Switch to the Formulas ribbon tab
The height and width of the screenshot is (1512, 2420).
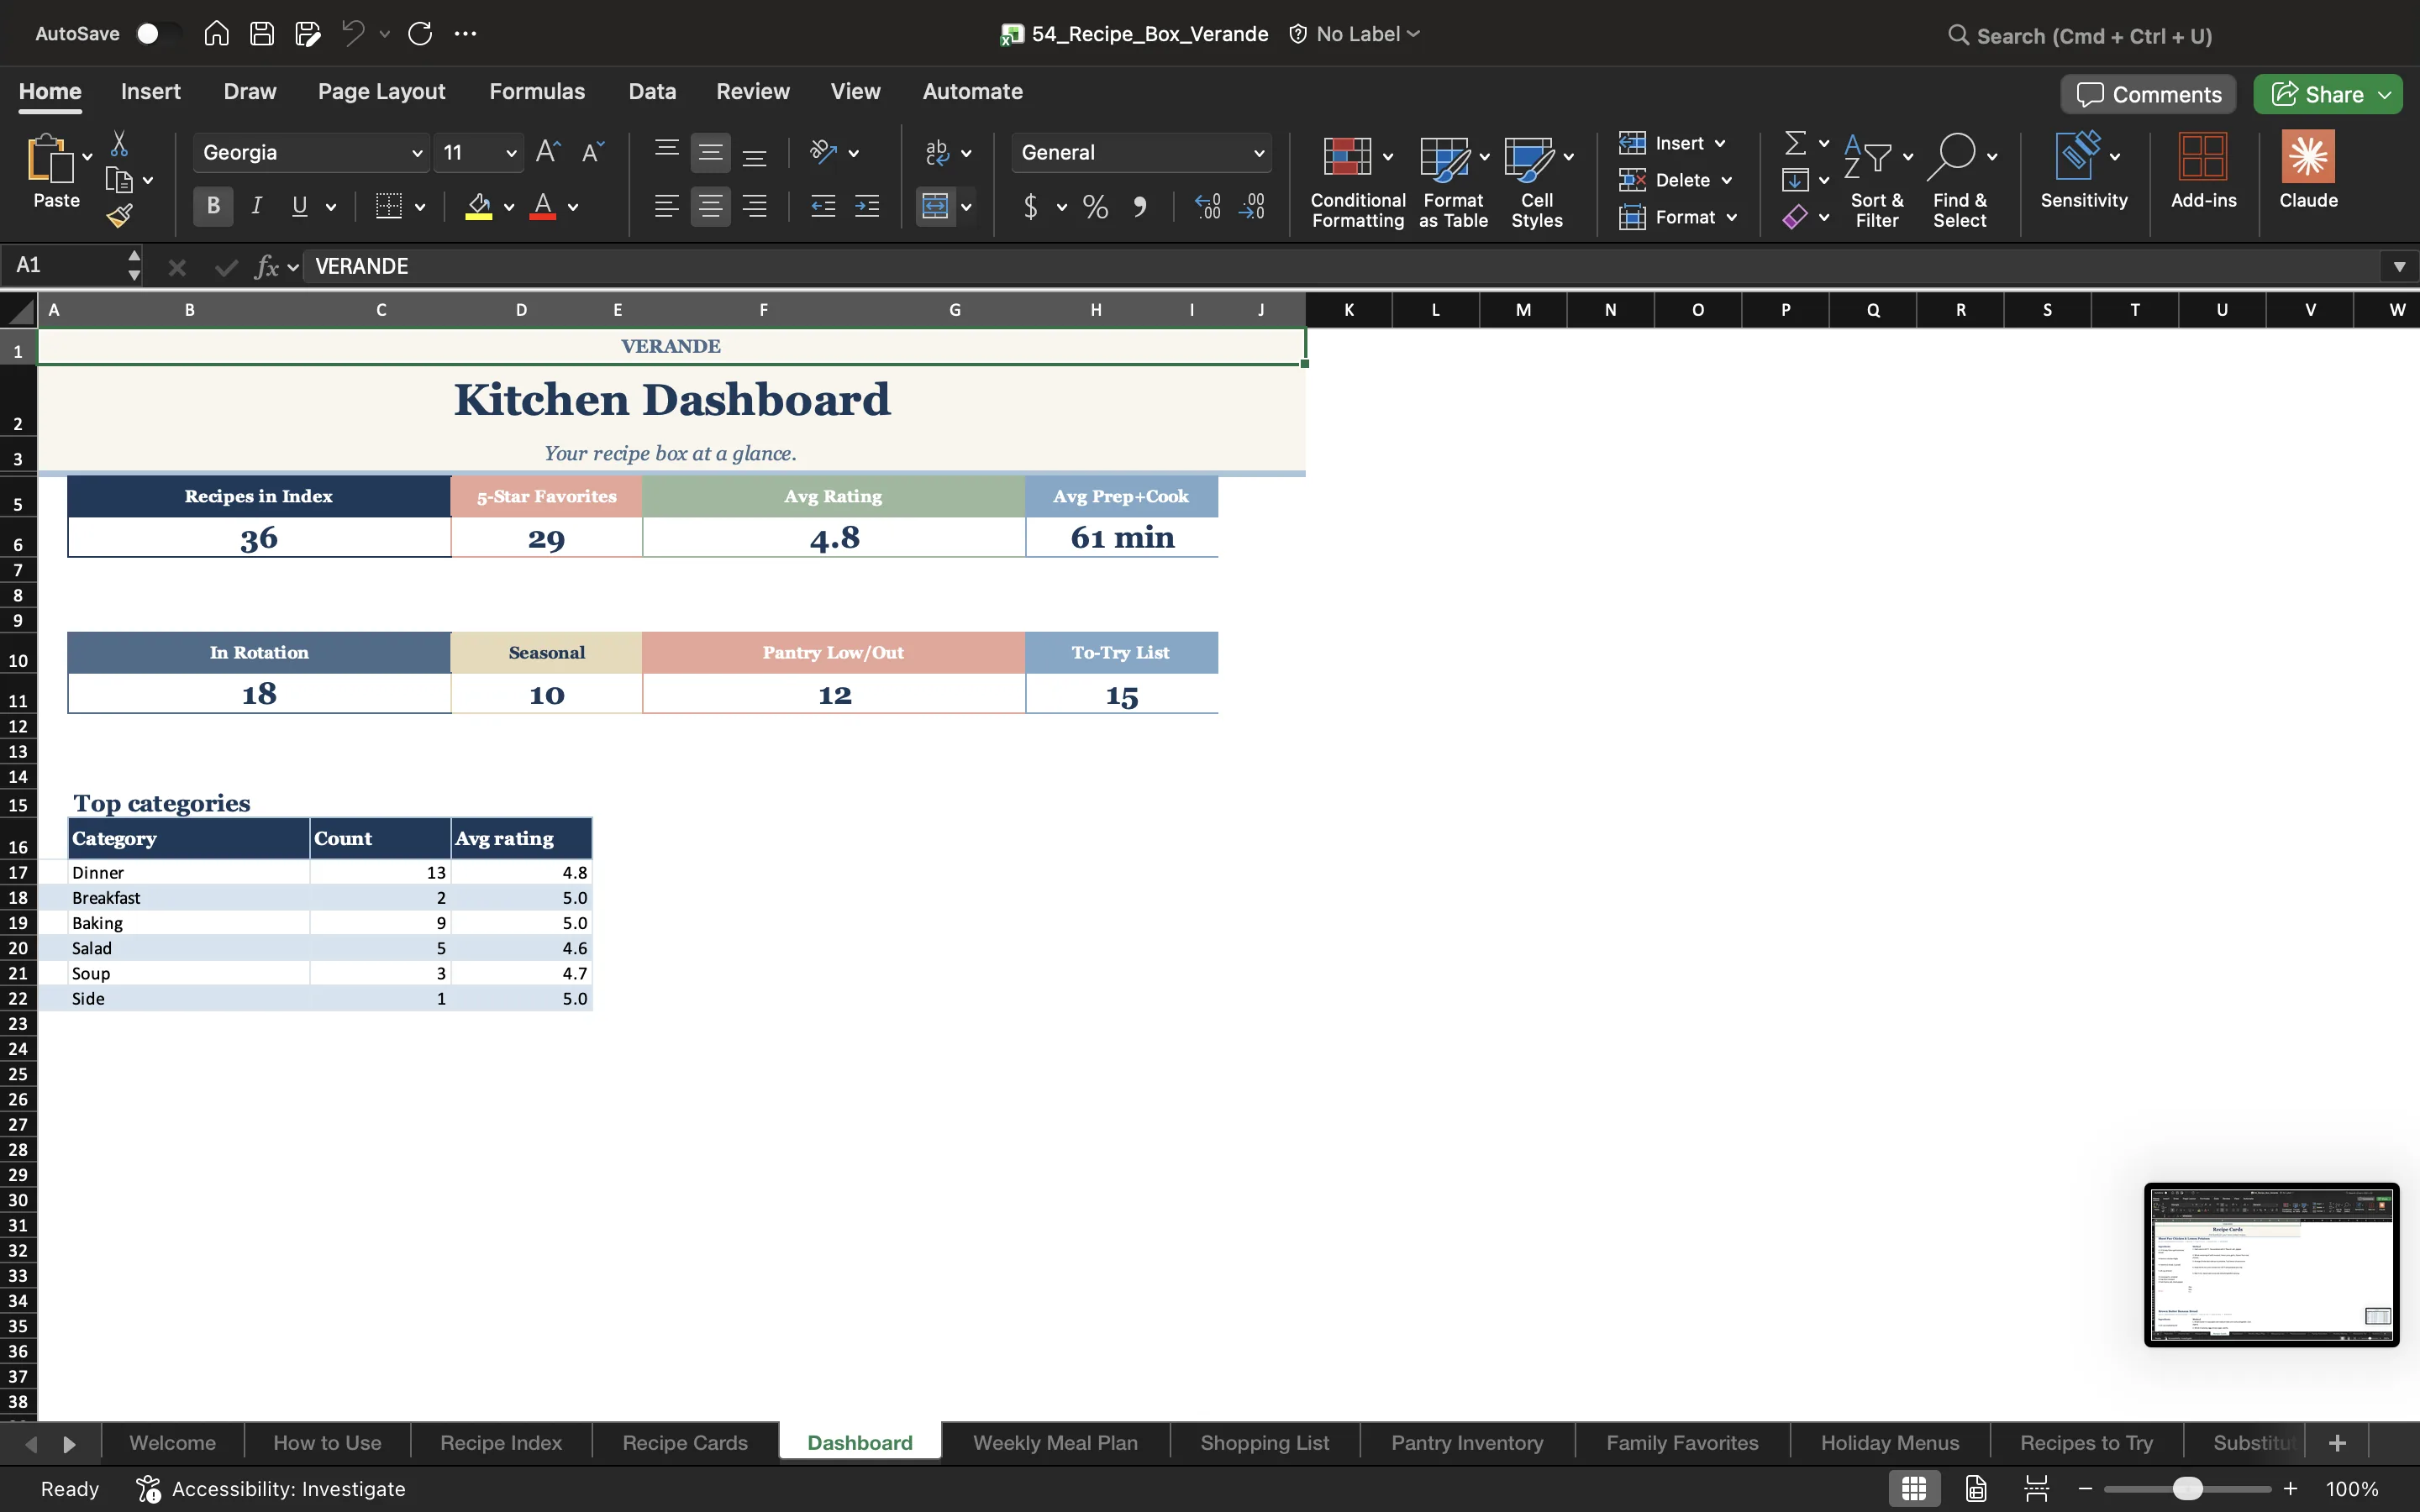(537, 92)
